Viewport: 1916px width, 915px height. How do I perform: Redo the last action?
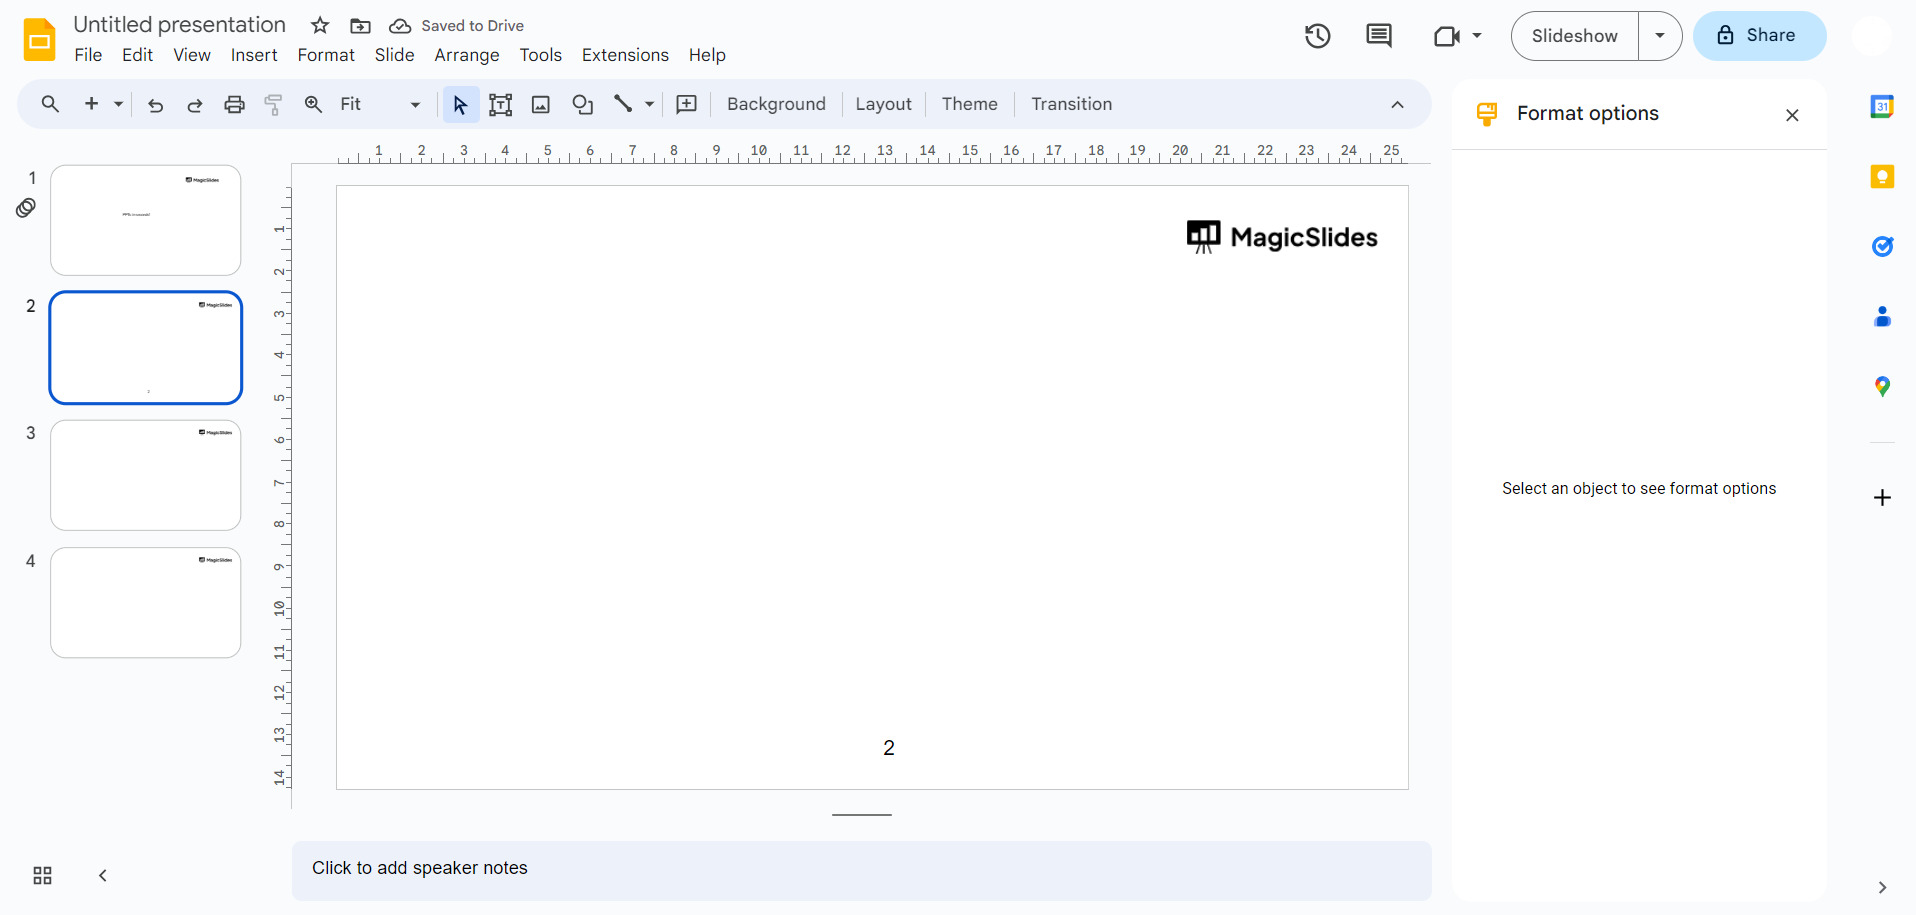coord(195,104)
